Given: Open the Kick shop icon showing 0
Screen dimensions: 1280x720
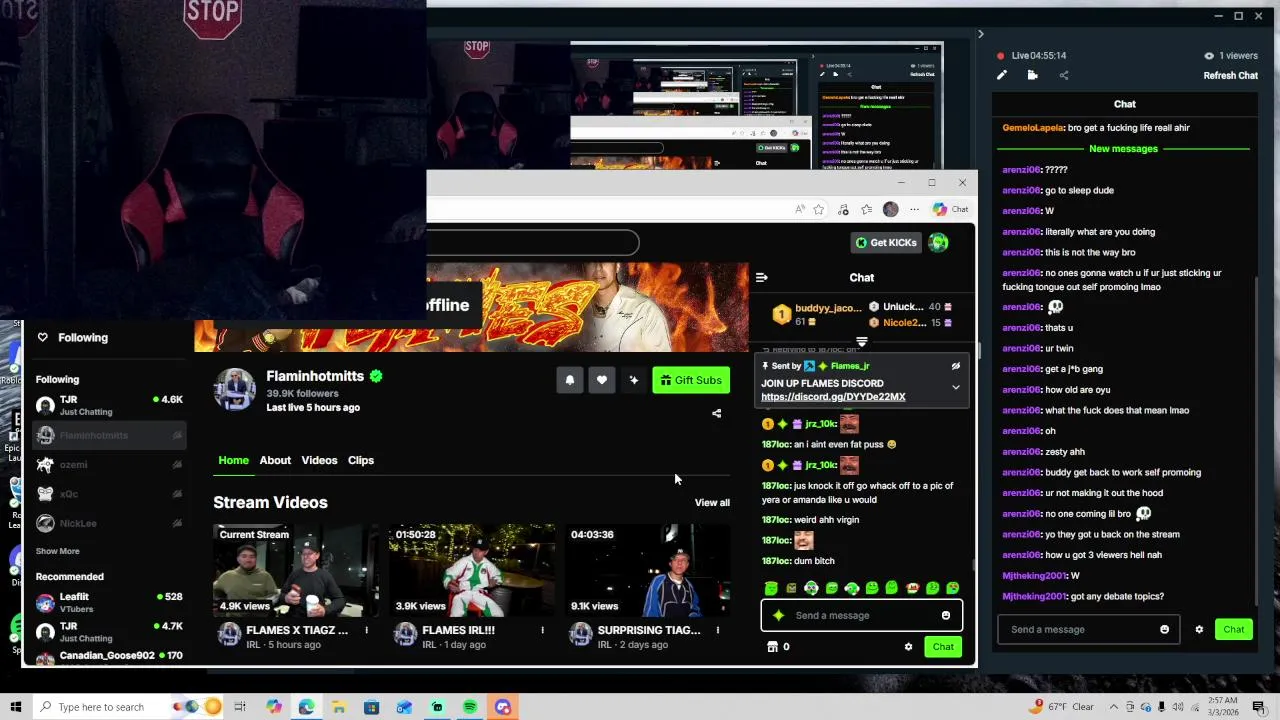Looking at the screenshot, I should 778,647.
